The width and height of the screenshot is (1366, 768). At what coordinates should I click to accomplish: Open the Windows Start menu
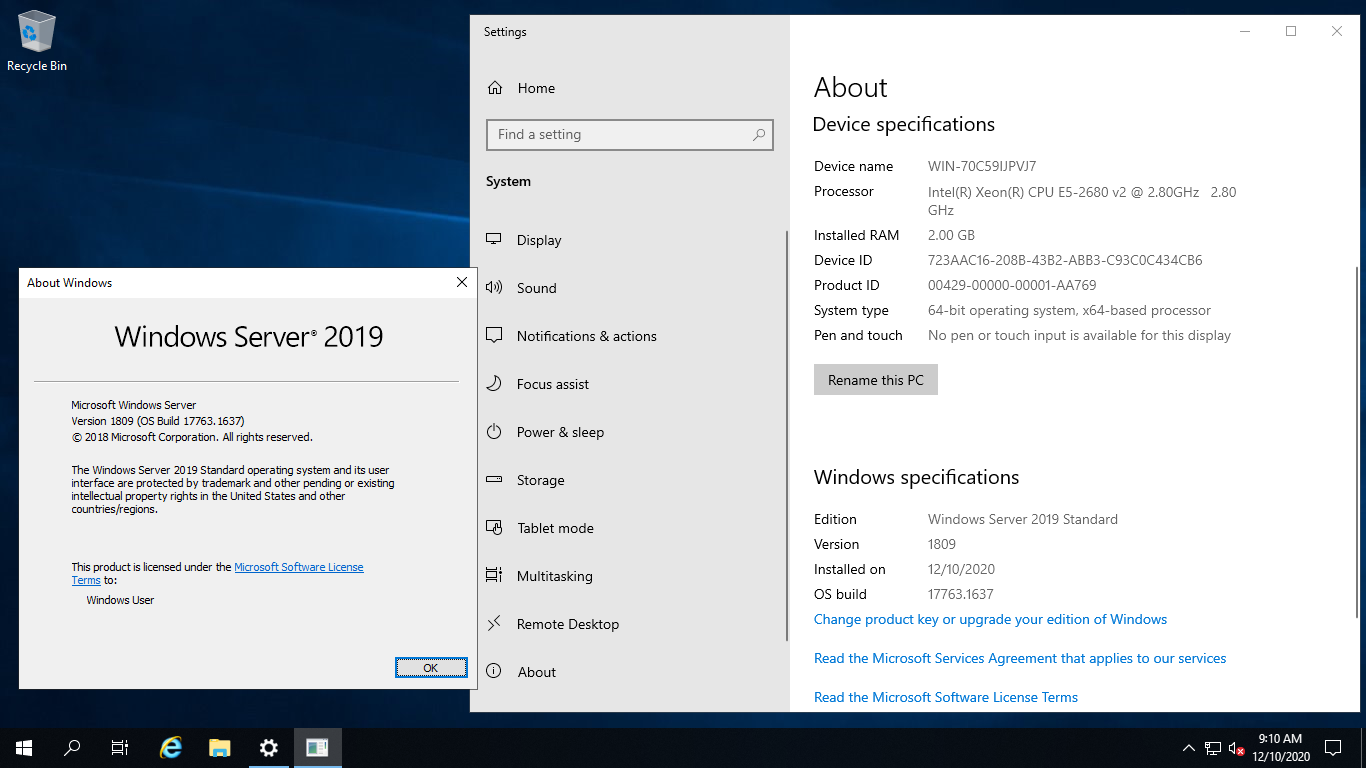coord(24,748)
